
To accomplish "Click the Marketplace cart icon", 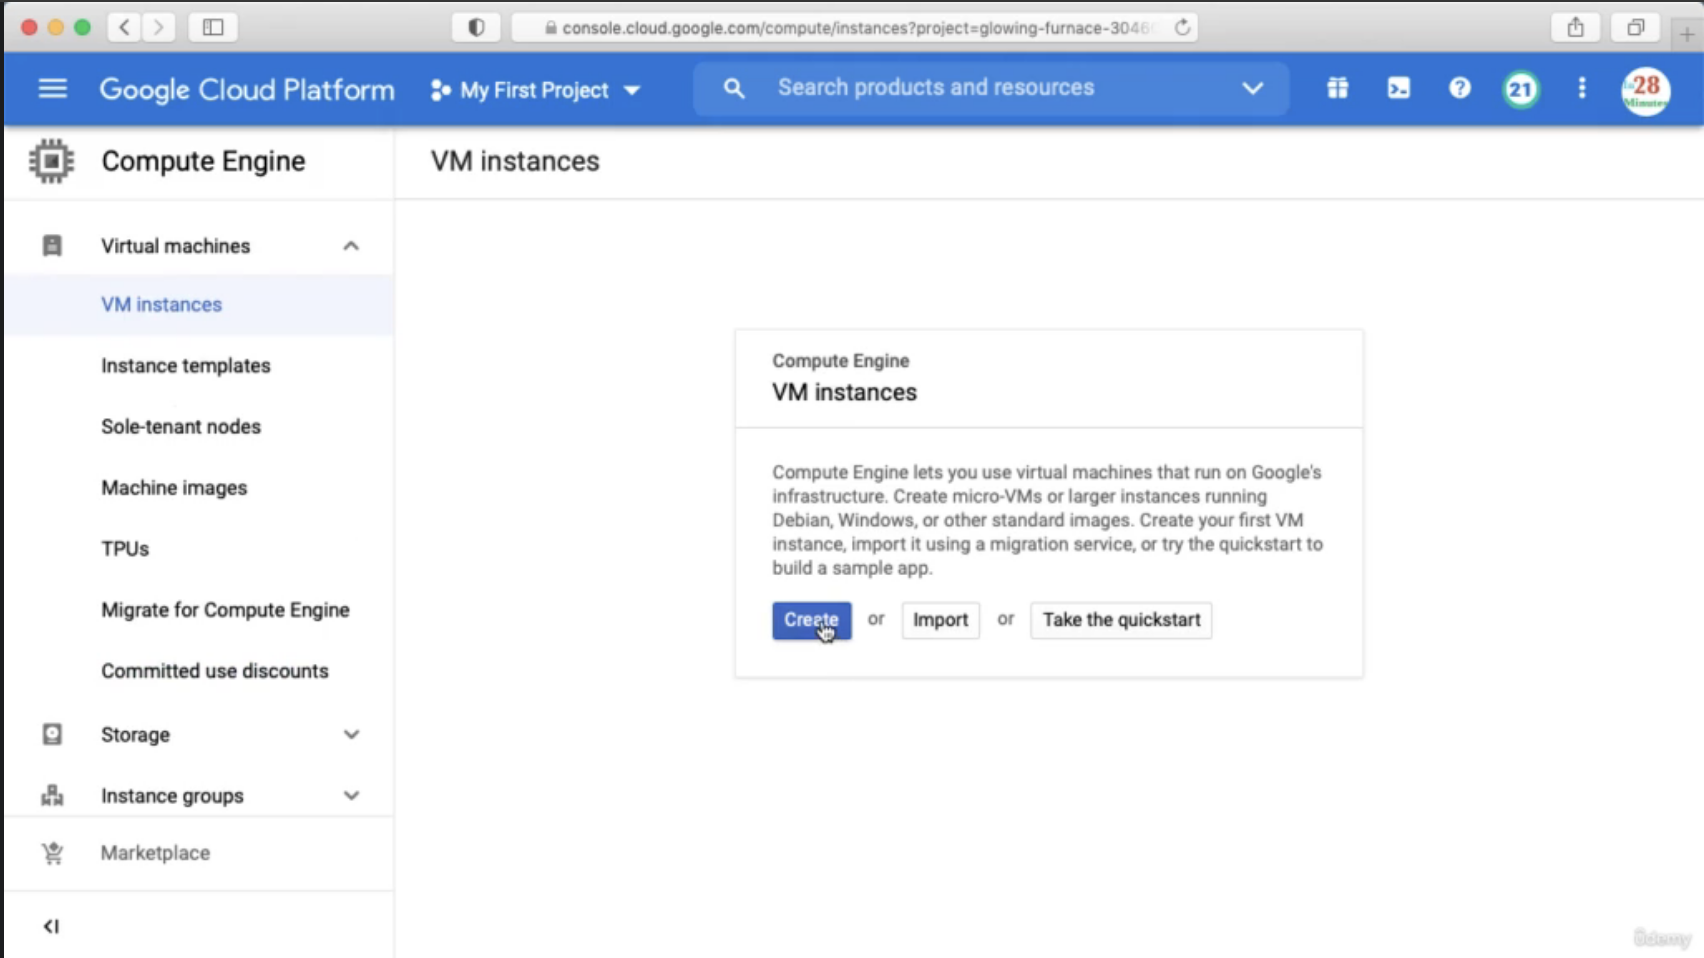I will (52, 853).
